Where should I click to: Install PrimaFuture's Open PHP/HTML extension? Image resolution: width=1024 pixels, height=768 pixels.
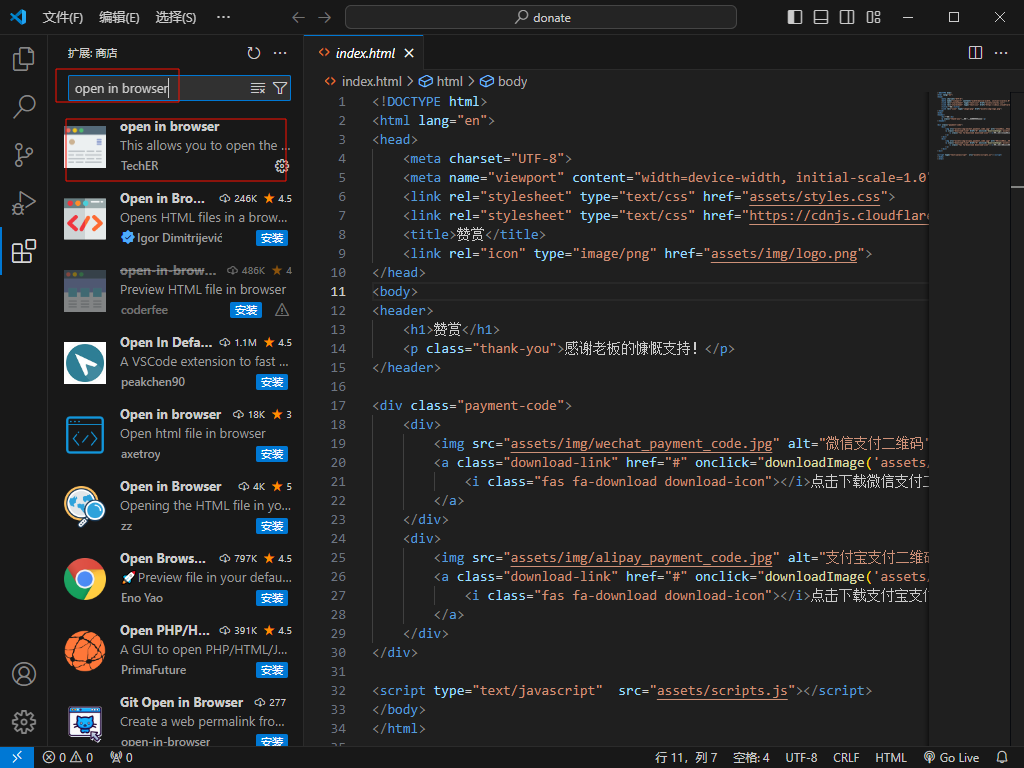272,670
